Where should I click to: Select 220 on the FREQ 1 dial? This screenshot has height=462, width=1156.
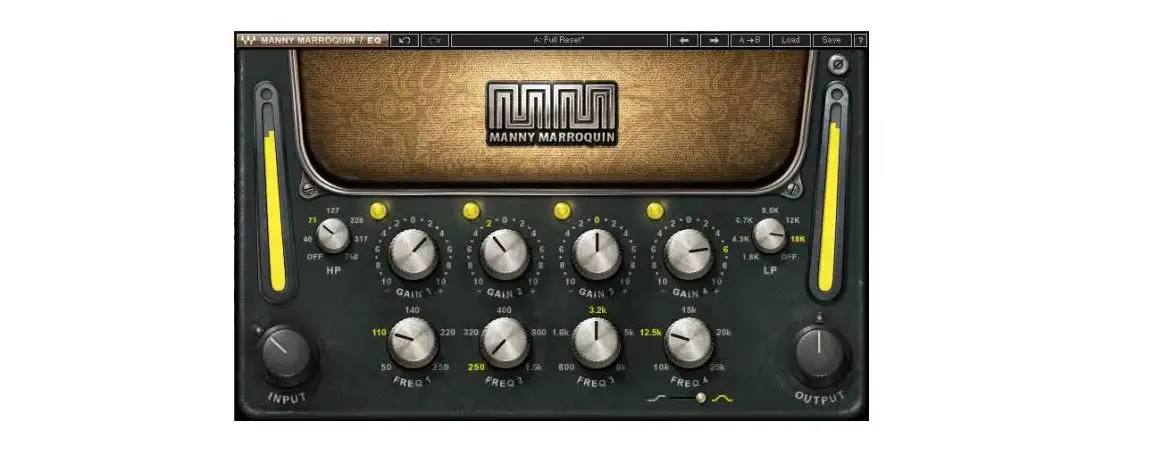(448, 332)
